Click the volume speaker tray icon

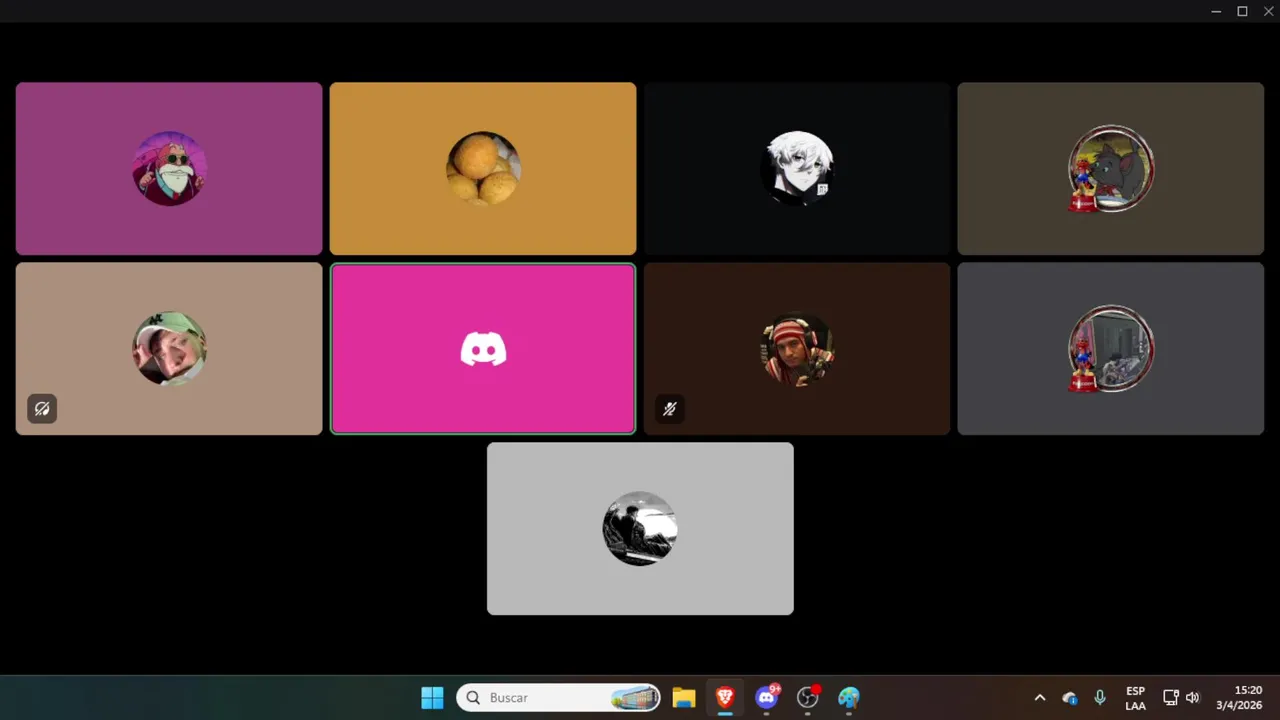click(x=1192, y=697)
